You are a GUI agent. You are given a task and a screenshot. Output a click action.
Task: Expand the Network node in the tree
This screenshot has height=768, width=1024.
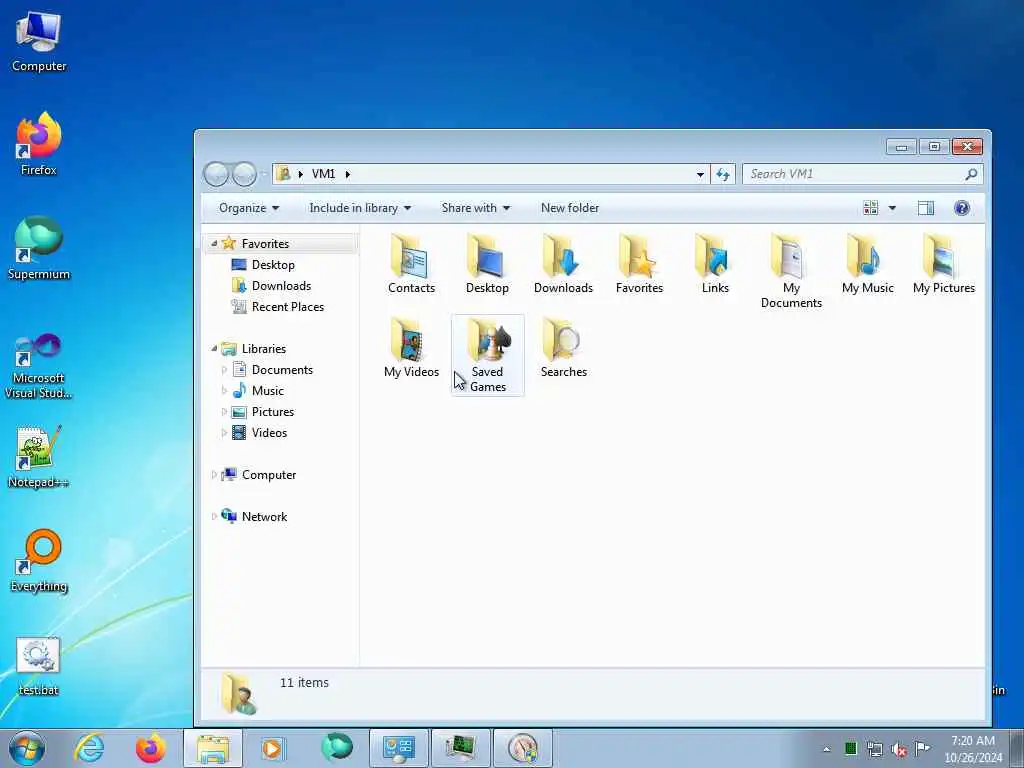214,517
